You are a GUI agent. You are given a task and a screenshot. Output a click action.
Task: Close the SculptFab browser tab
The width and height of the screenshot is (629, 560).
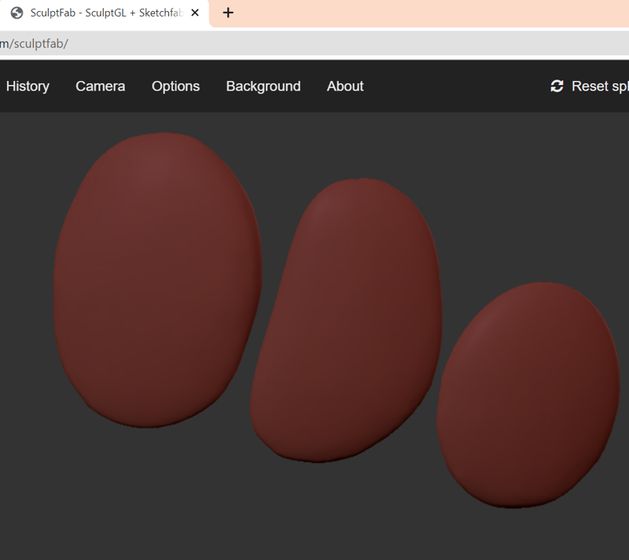195,13
